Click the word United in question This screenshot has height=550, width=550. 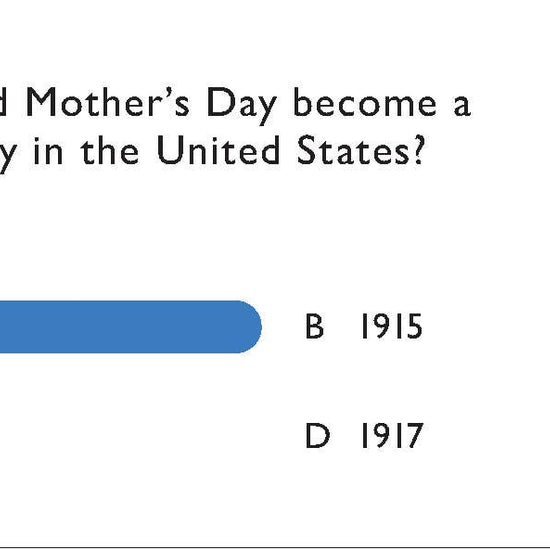218,150
